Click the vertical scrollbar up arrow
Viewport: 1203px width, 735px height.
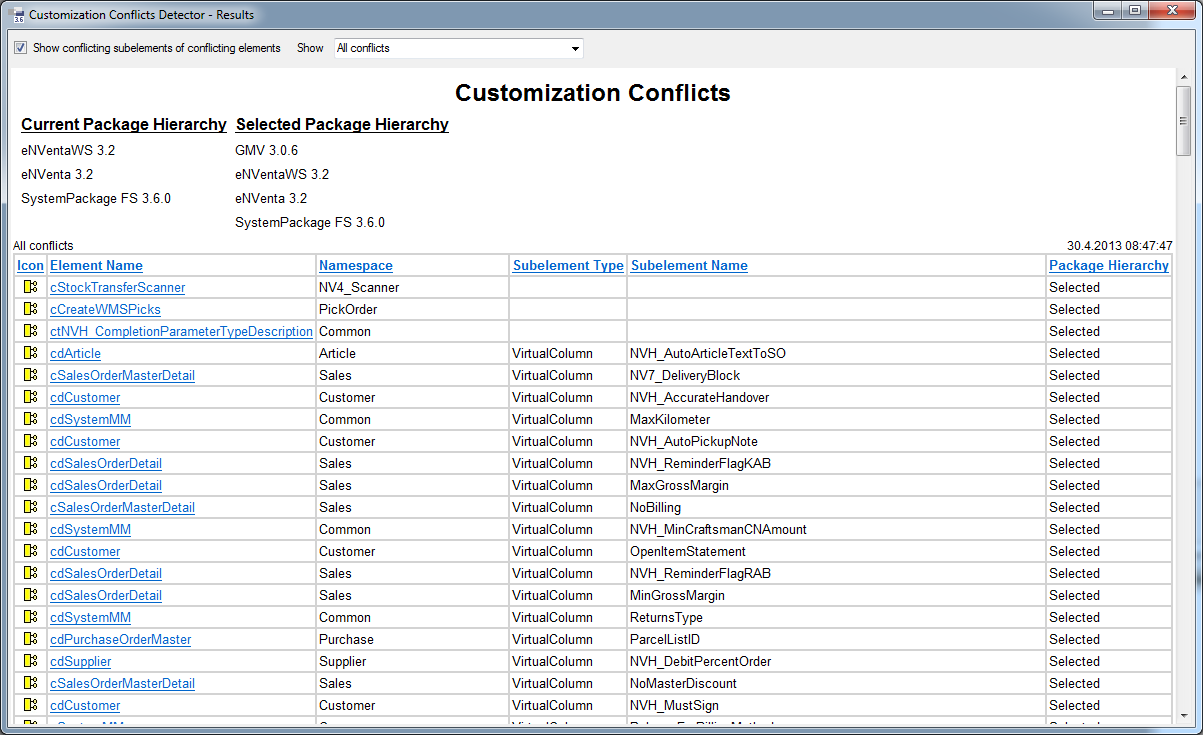(1184, 77)
